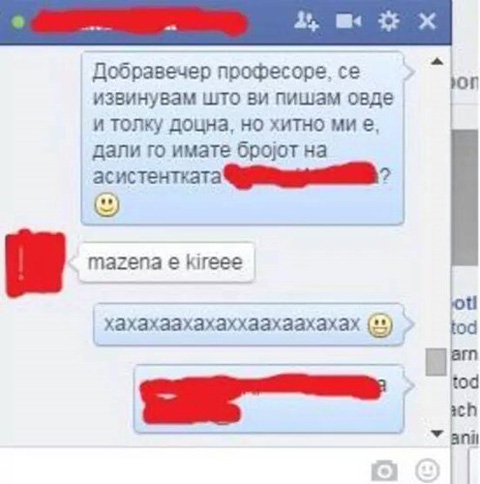The width and height of the screenshot is (480, 484).
Task: Click the background page scrollbar on right
Action: pos(464,198)
